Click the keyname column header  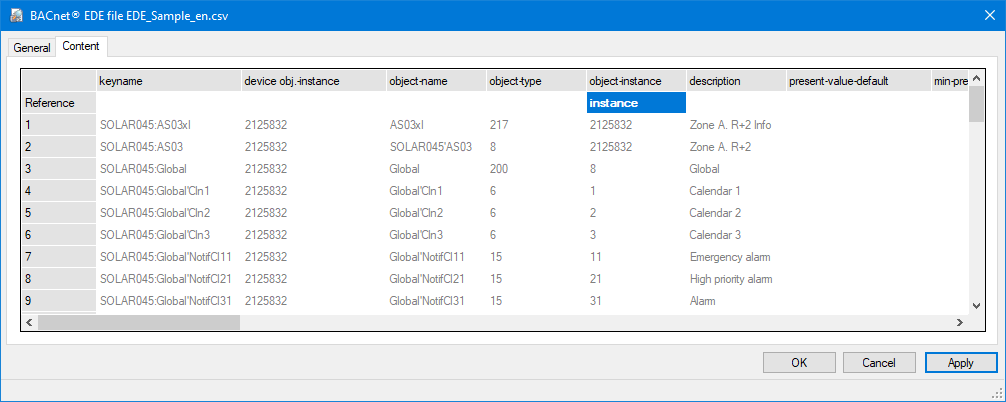pyautogui.click(x=168, y=81)
